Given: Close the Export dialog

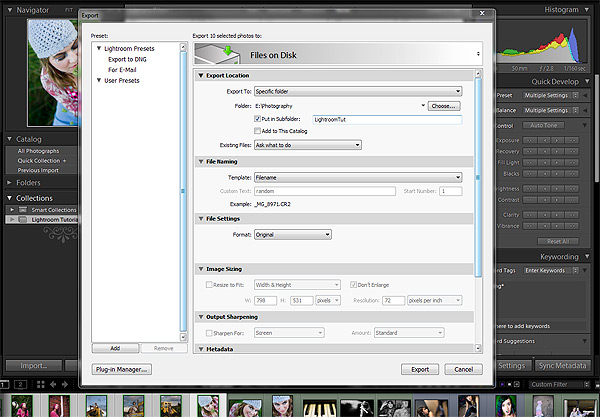Looking at the screenshot, I should (x=482, y=13).
